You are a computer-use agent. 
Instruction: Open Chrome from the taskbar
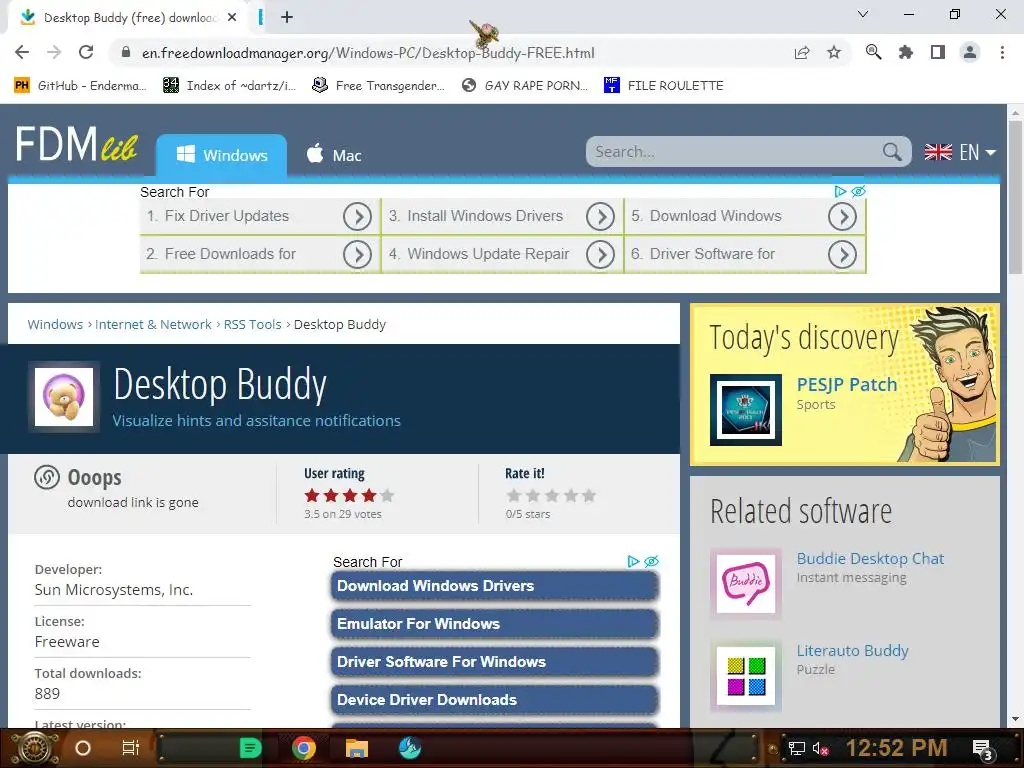pos(304,748)
